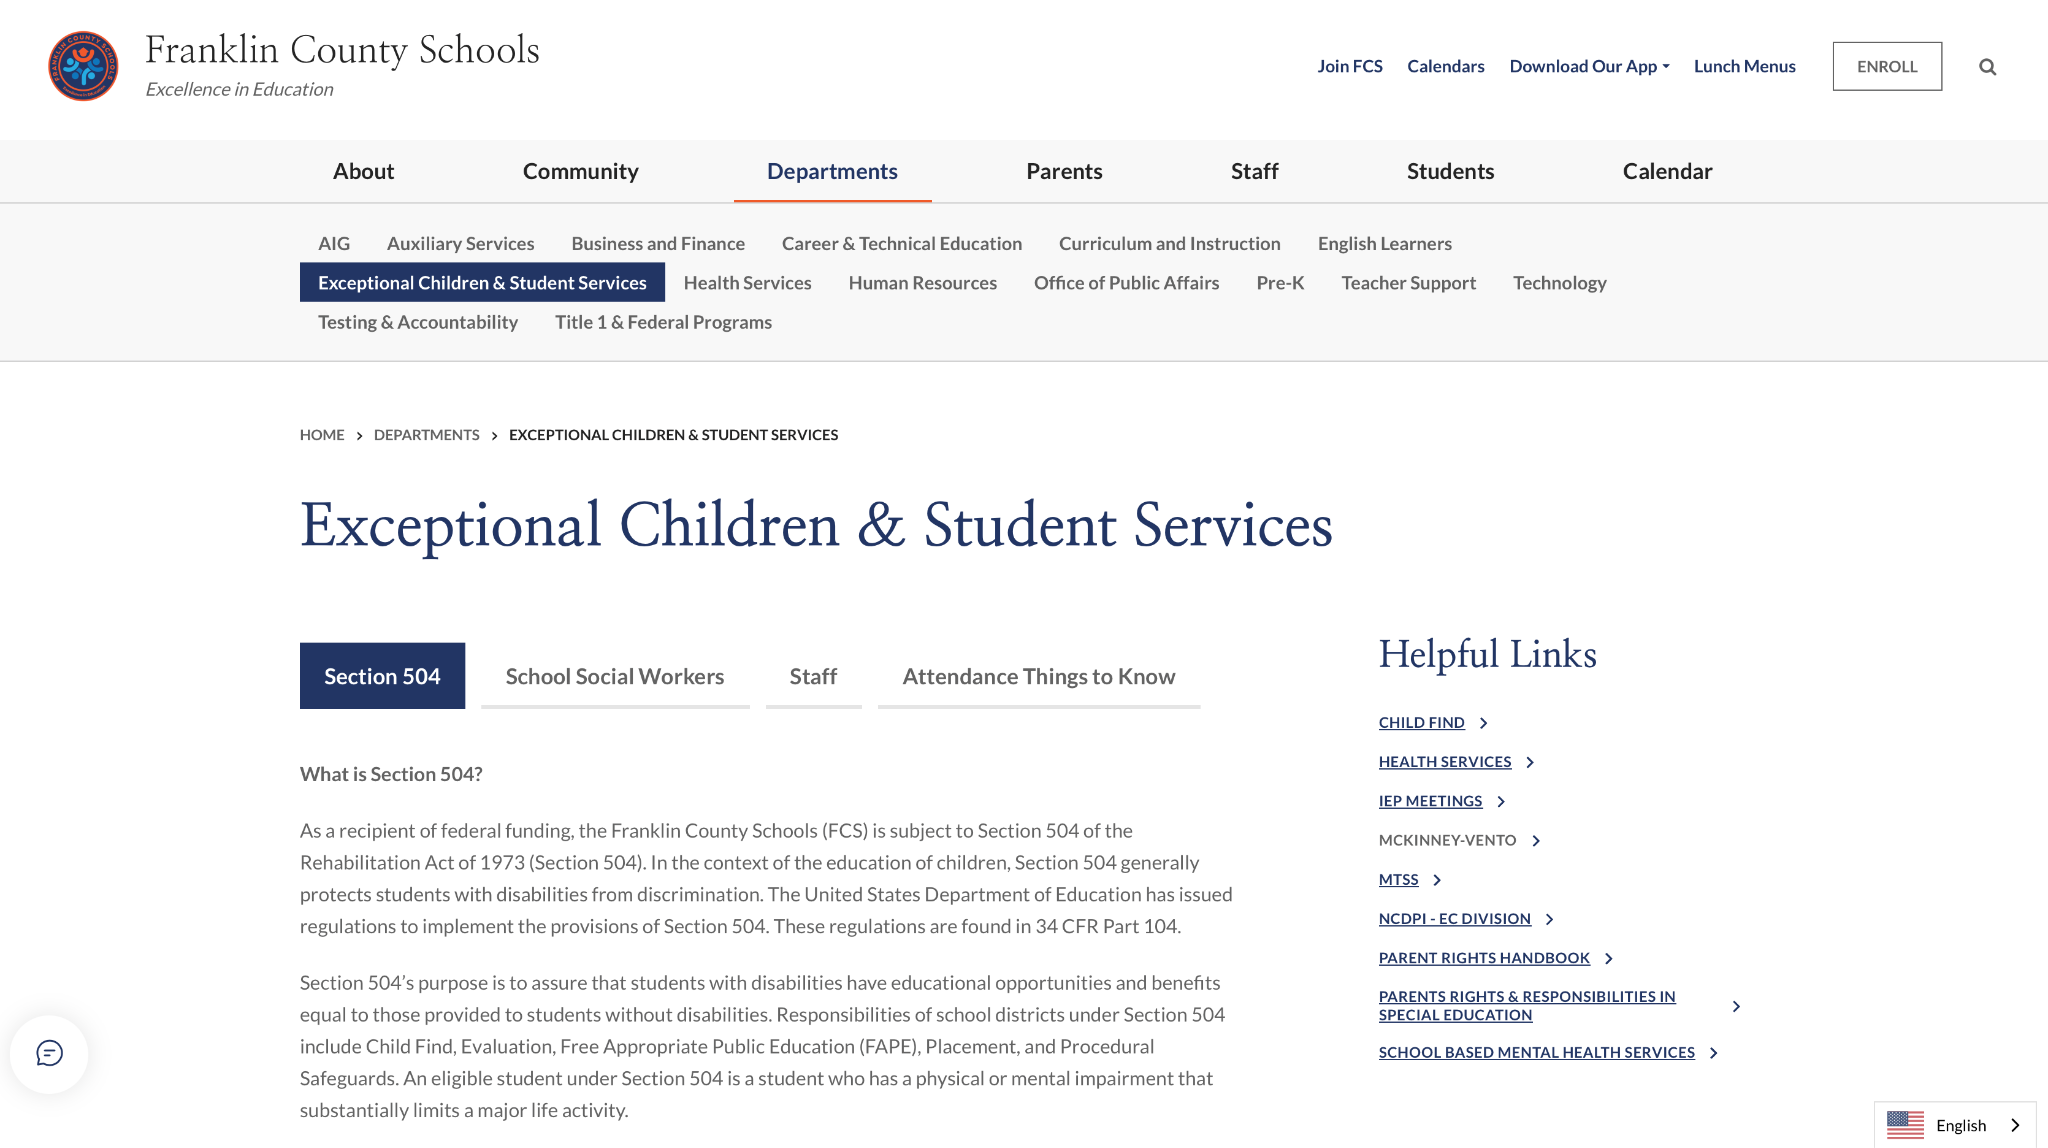Open the chat bubble widget
The image size is (2048, 1148).
coord(49,1053)
